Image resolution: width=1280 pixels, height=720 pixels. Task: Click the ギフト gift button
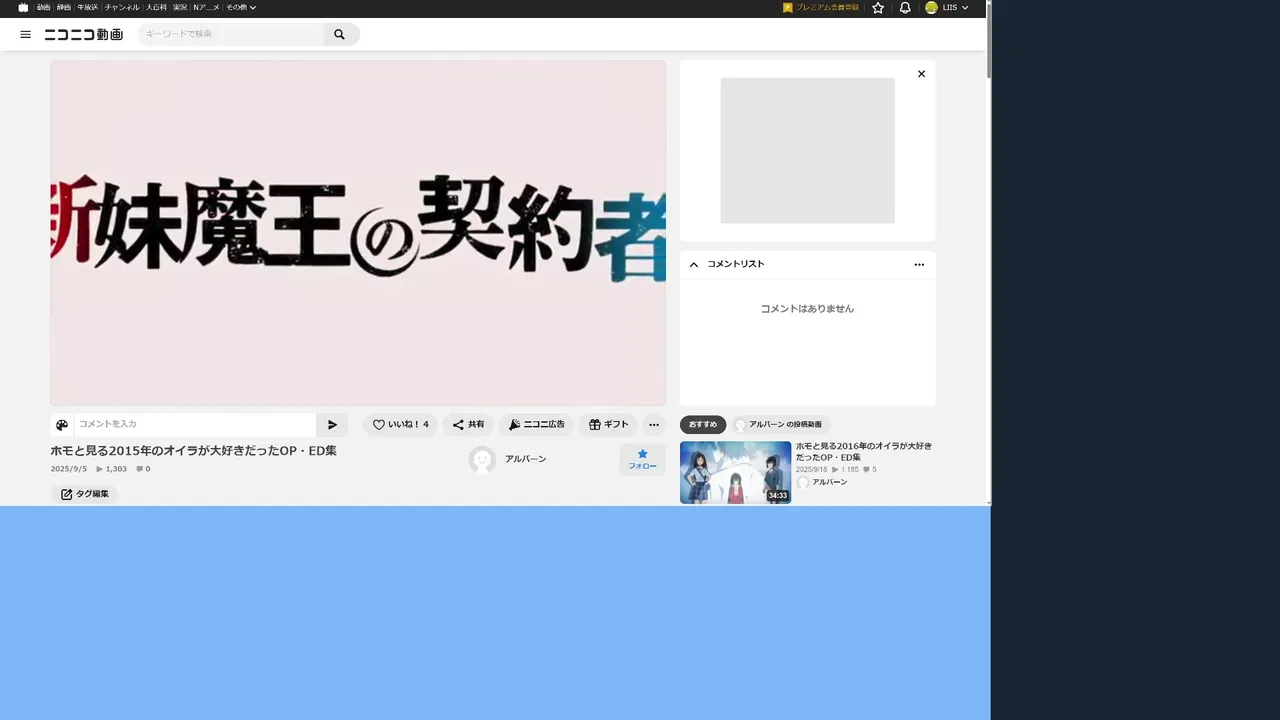coord(608,425)
